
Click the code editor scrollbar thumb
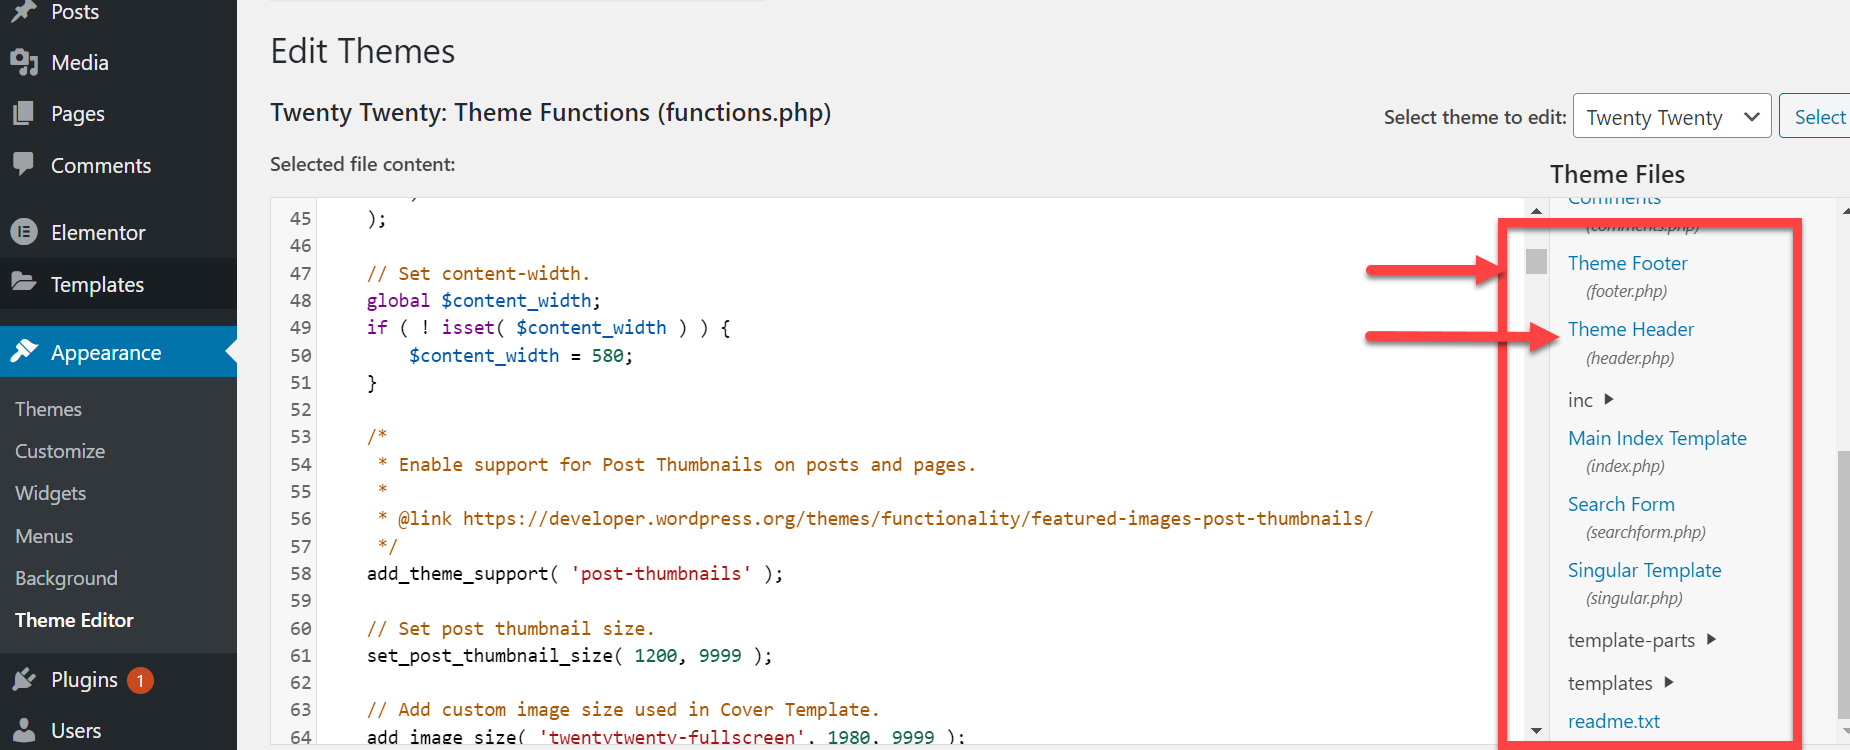point(1536,262)
